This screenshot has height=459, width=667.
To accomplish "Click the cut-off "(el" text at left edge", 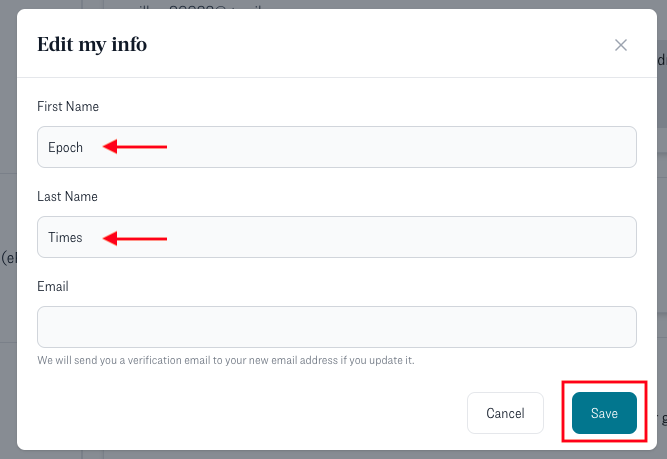I will [8, 258].
